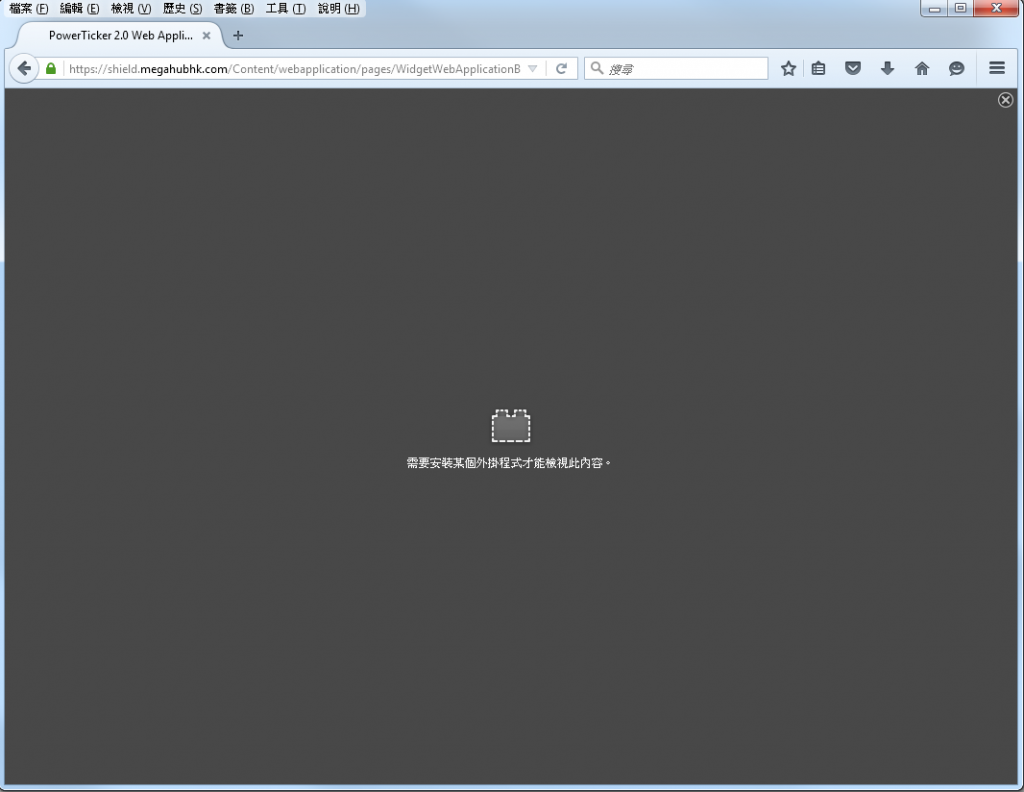
Task: Expand the URL history dropdown arrow
Action: [x=533, y=69]
